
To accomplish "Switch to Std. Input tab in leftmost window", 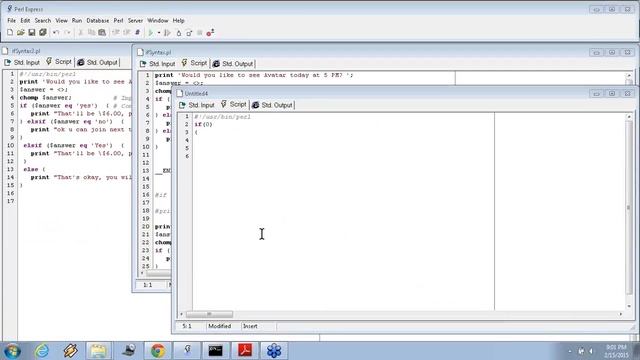I will point(22,62).
